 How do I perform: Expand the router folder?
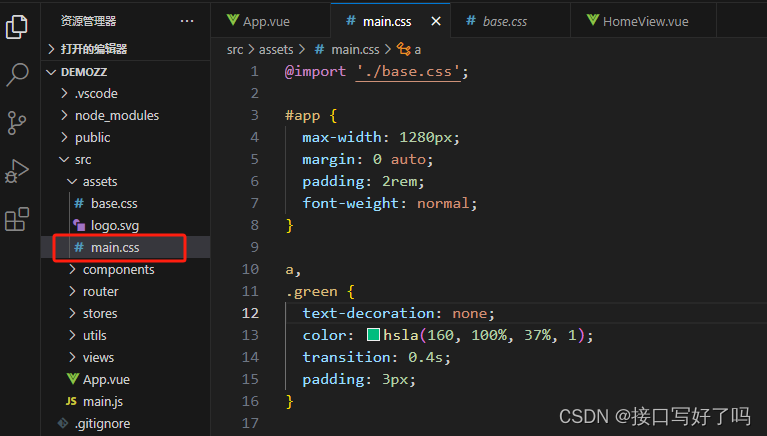pos(125,292)
